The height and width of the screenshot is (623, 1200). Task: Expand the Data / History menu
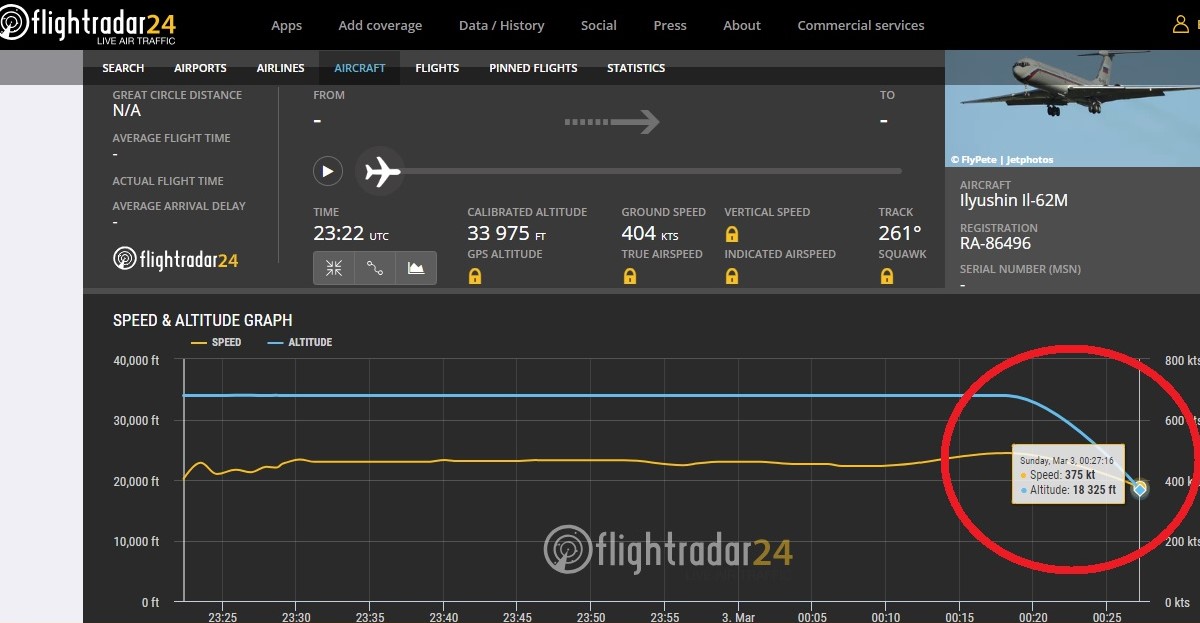501,25
